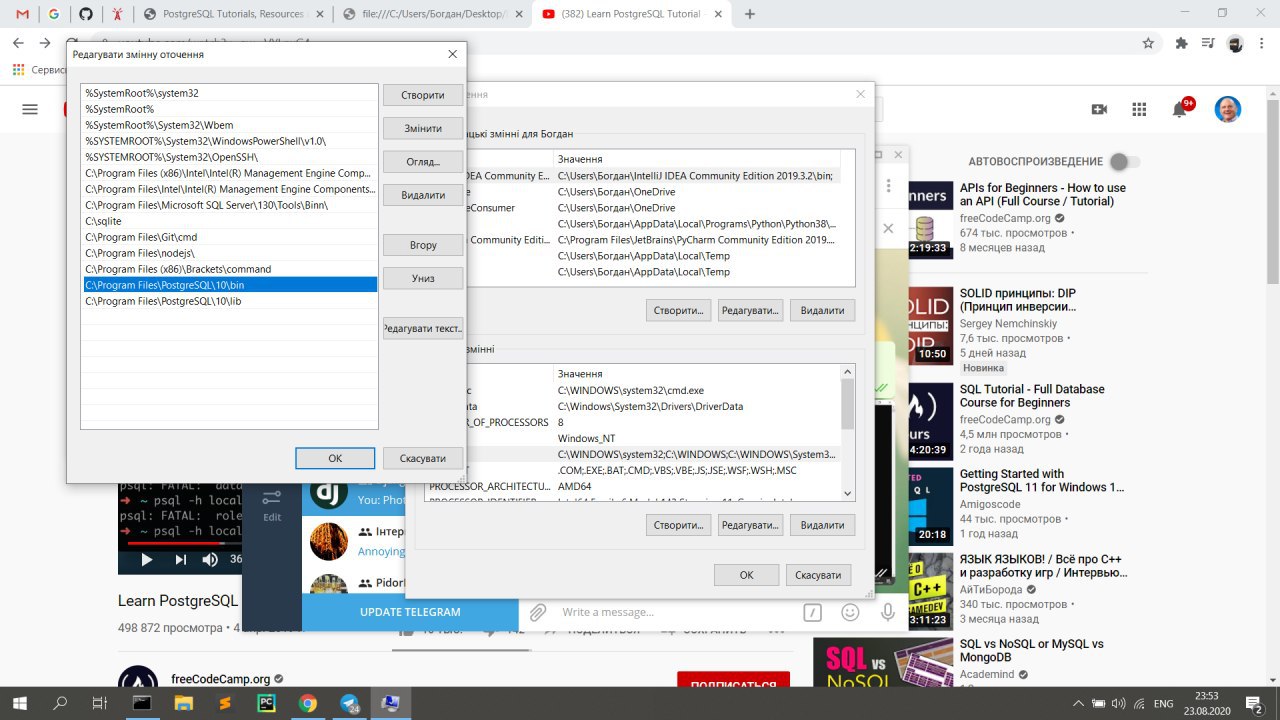Select %SystemRoot%\system32 entry
The image size is (1280, 720).
(x=230, y=93)
